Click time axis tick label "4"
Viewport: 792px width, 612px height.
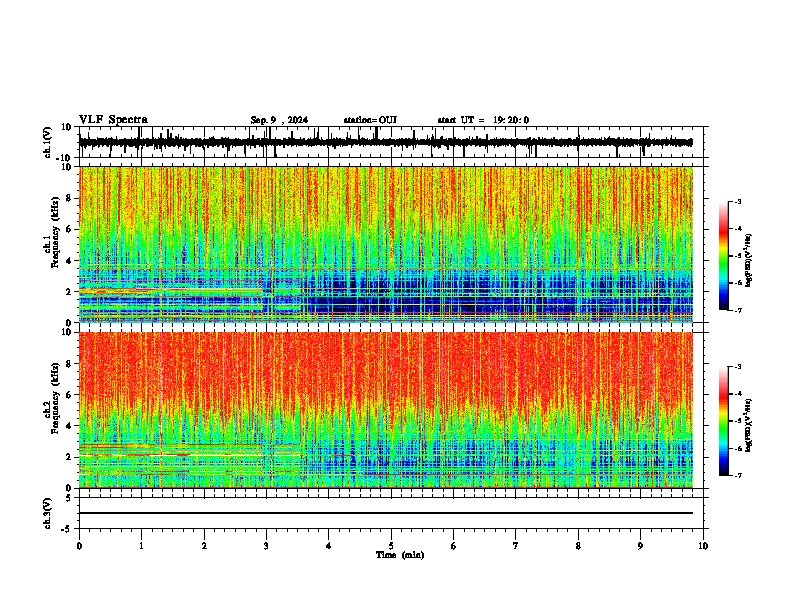(x=329, y=546)
